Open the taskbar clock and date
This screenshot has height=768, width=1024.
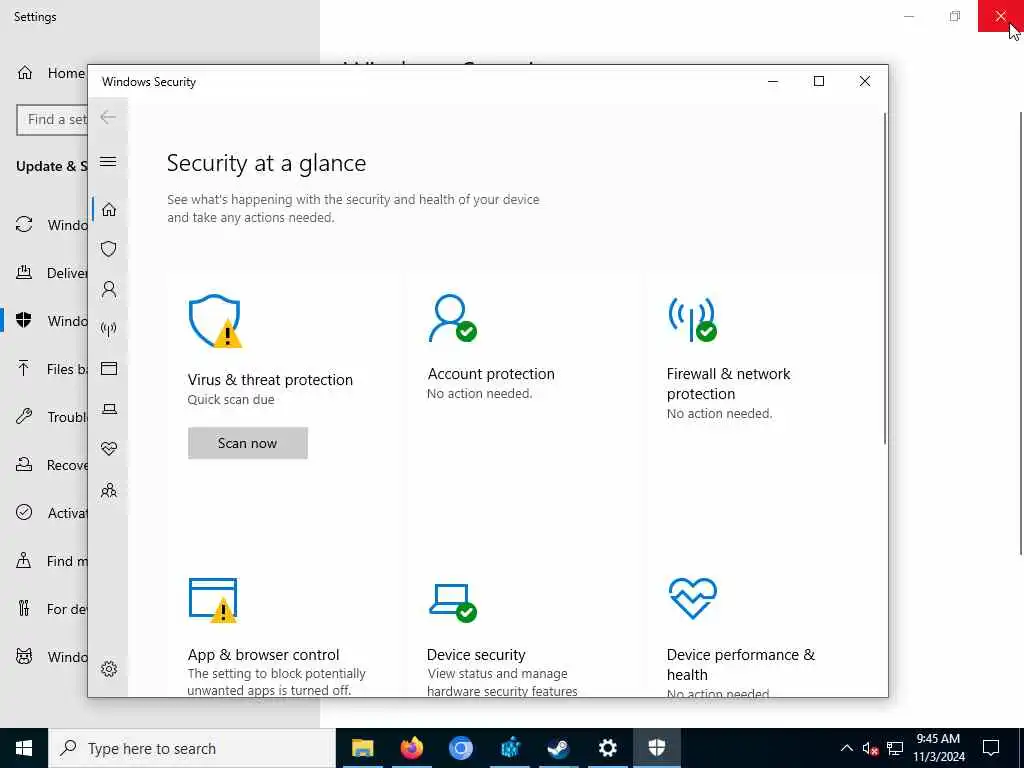[x=938, y=748]
